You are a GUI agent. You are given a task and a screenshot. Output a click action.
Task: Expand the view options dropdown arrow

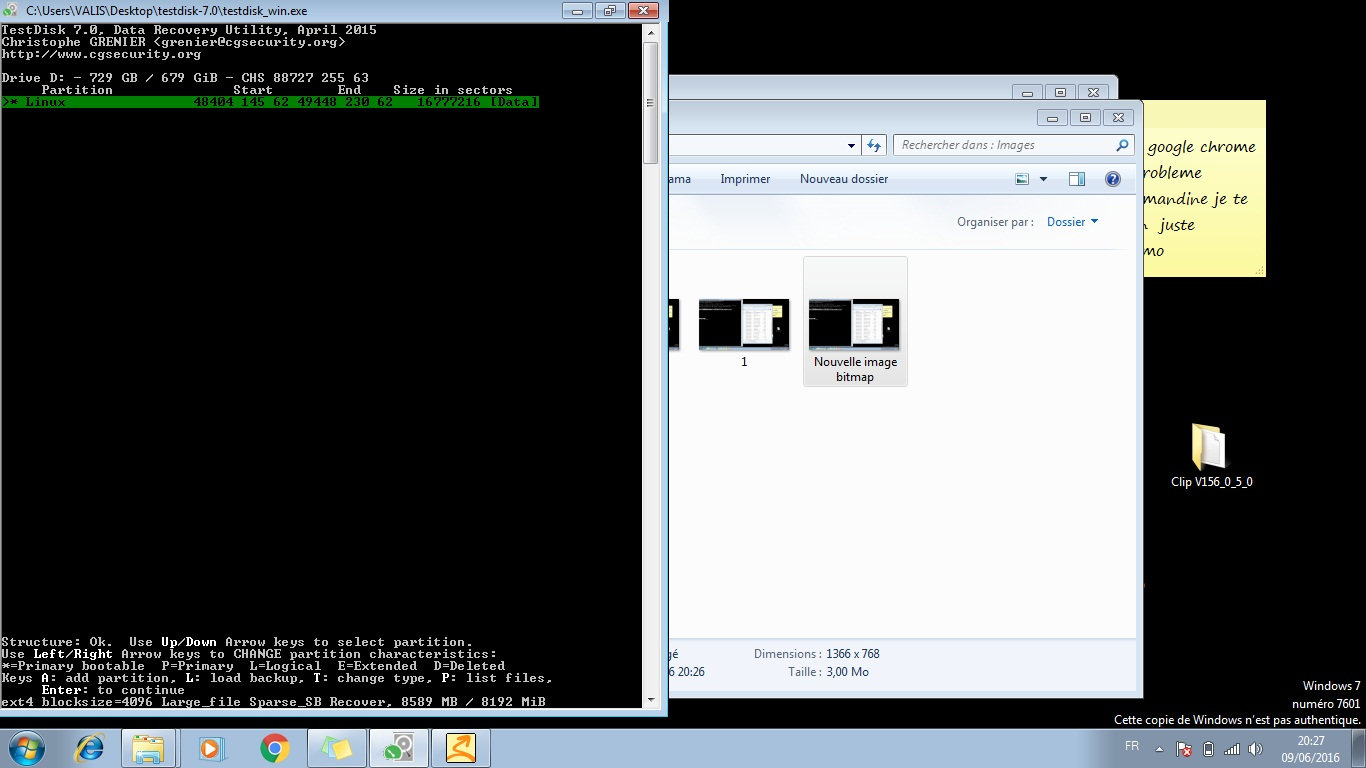tap(1043, 179)
